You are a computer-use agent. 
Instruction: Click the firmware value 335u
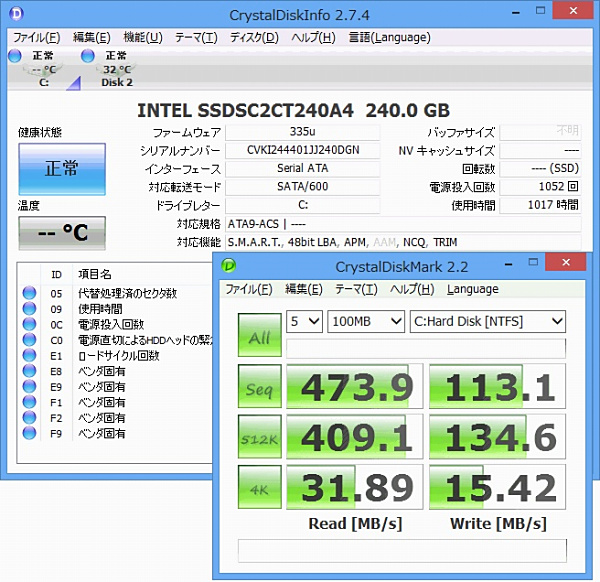(302, 132)
